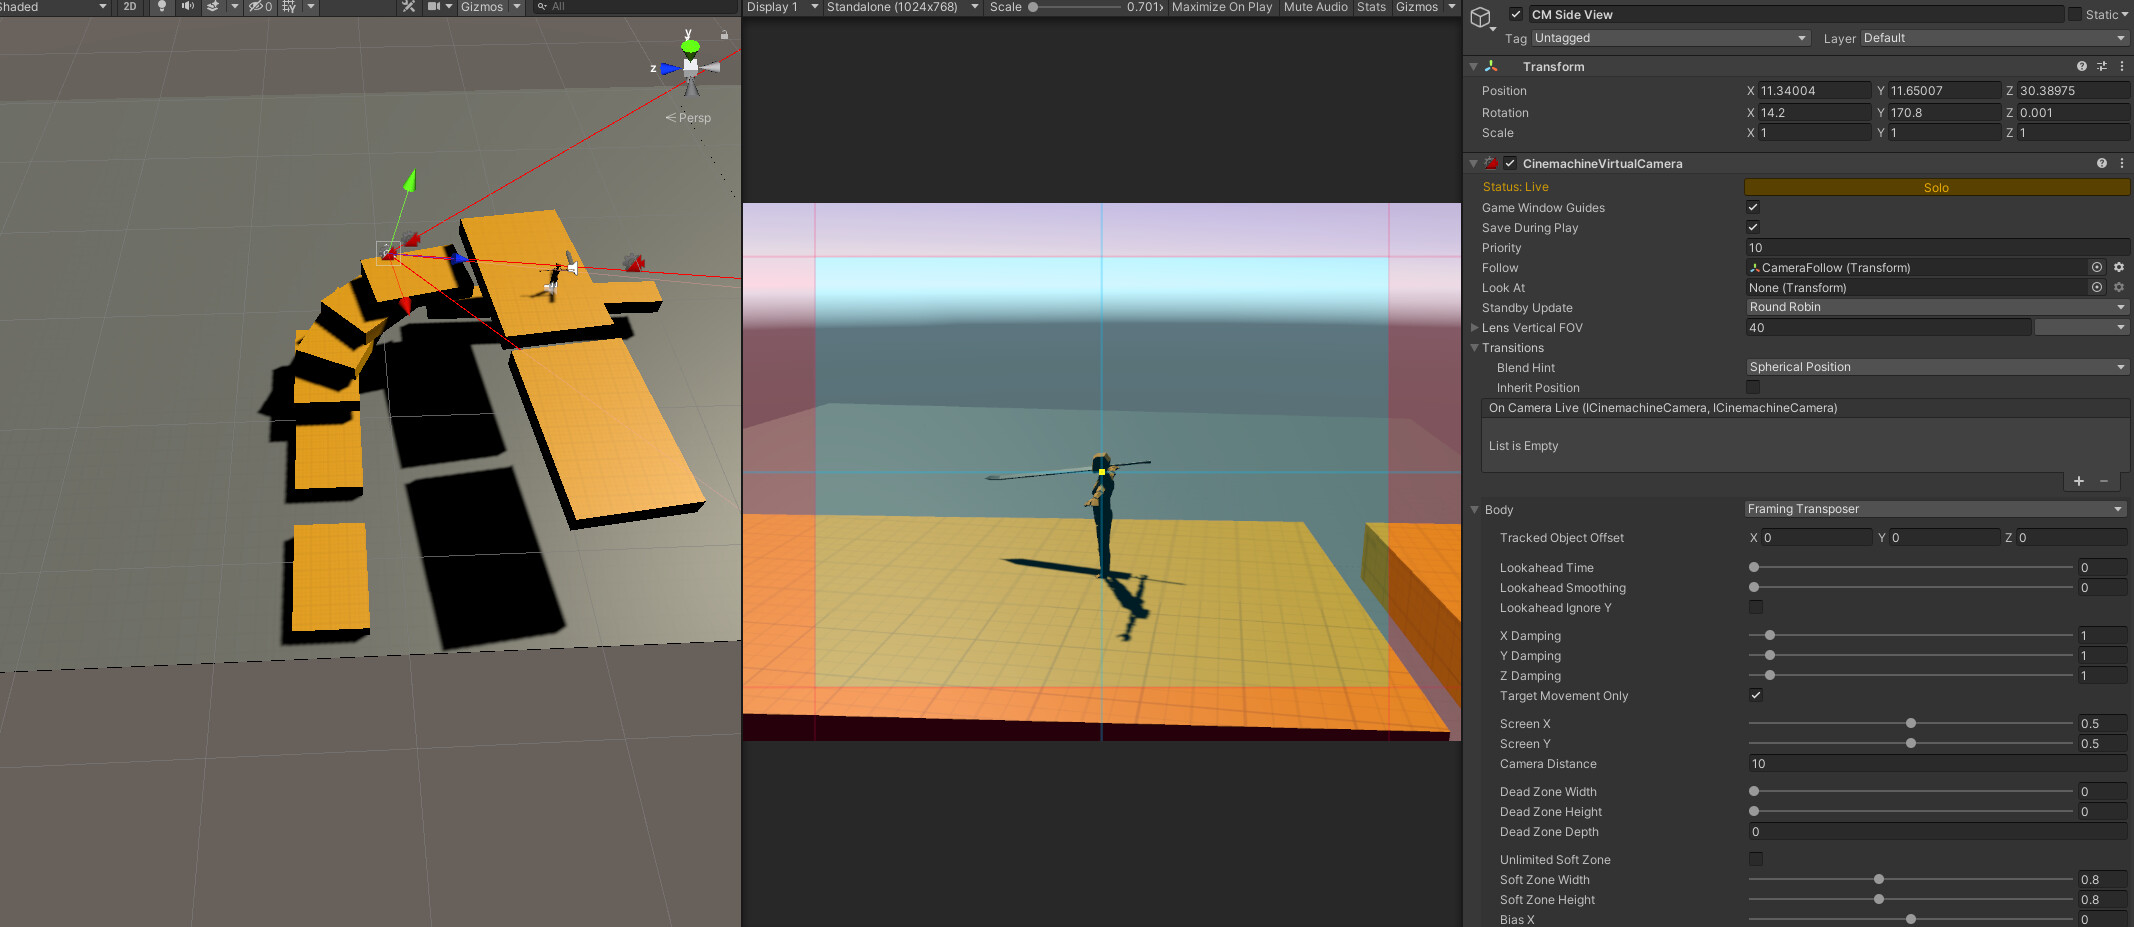Toggle the CM Side View active checkbox
Screen dimensions: 2134x927
click(x=1516, y=14)
